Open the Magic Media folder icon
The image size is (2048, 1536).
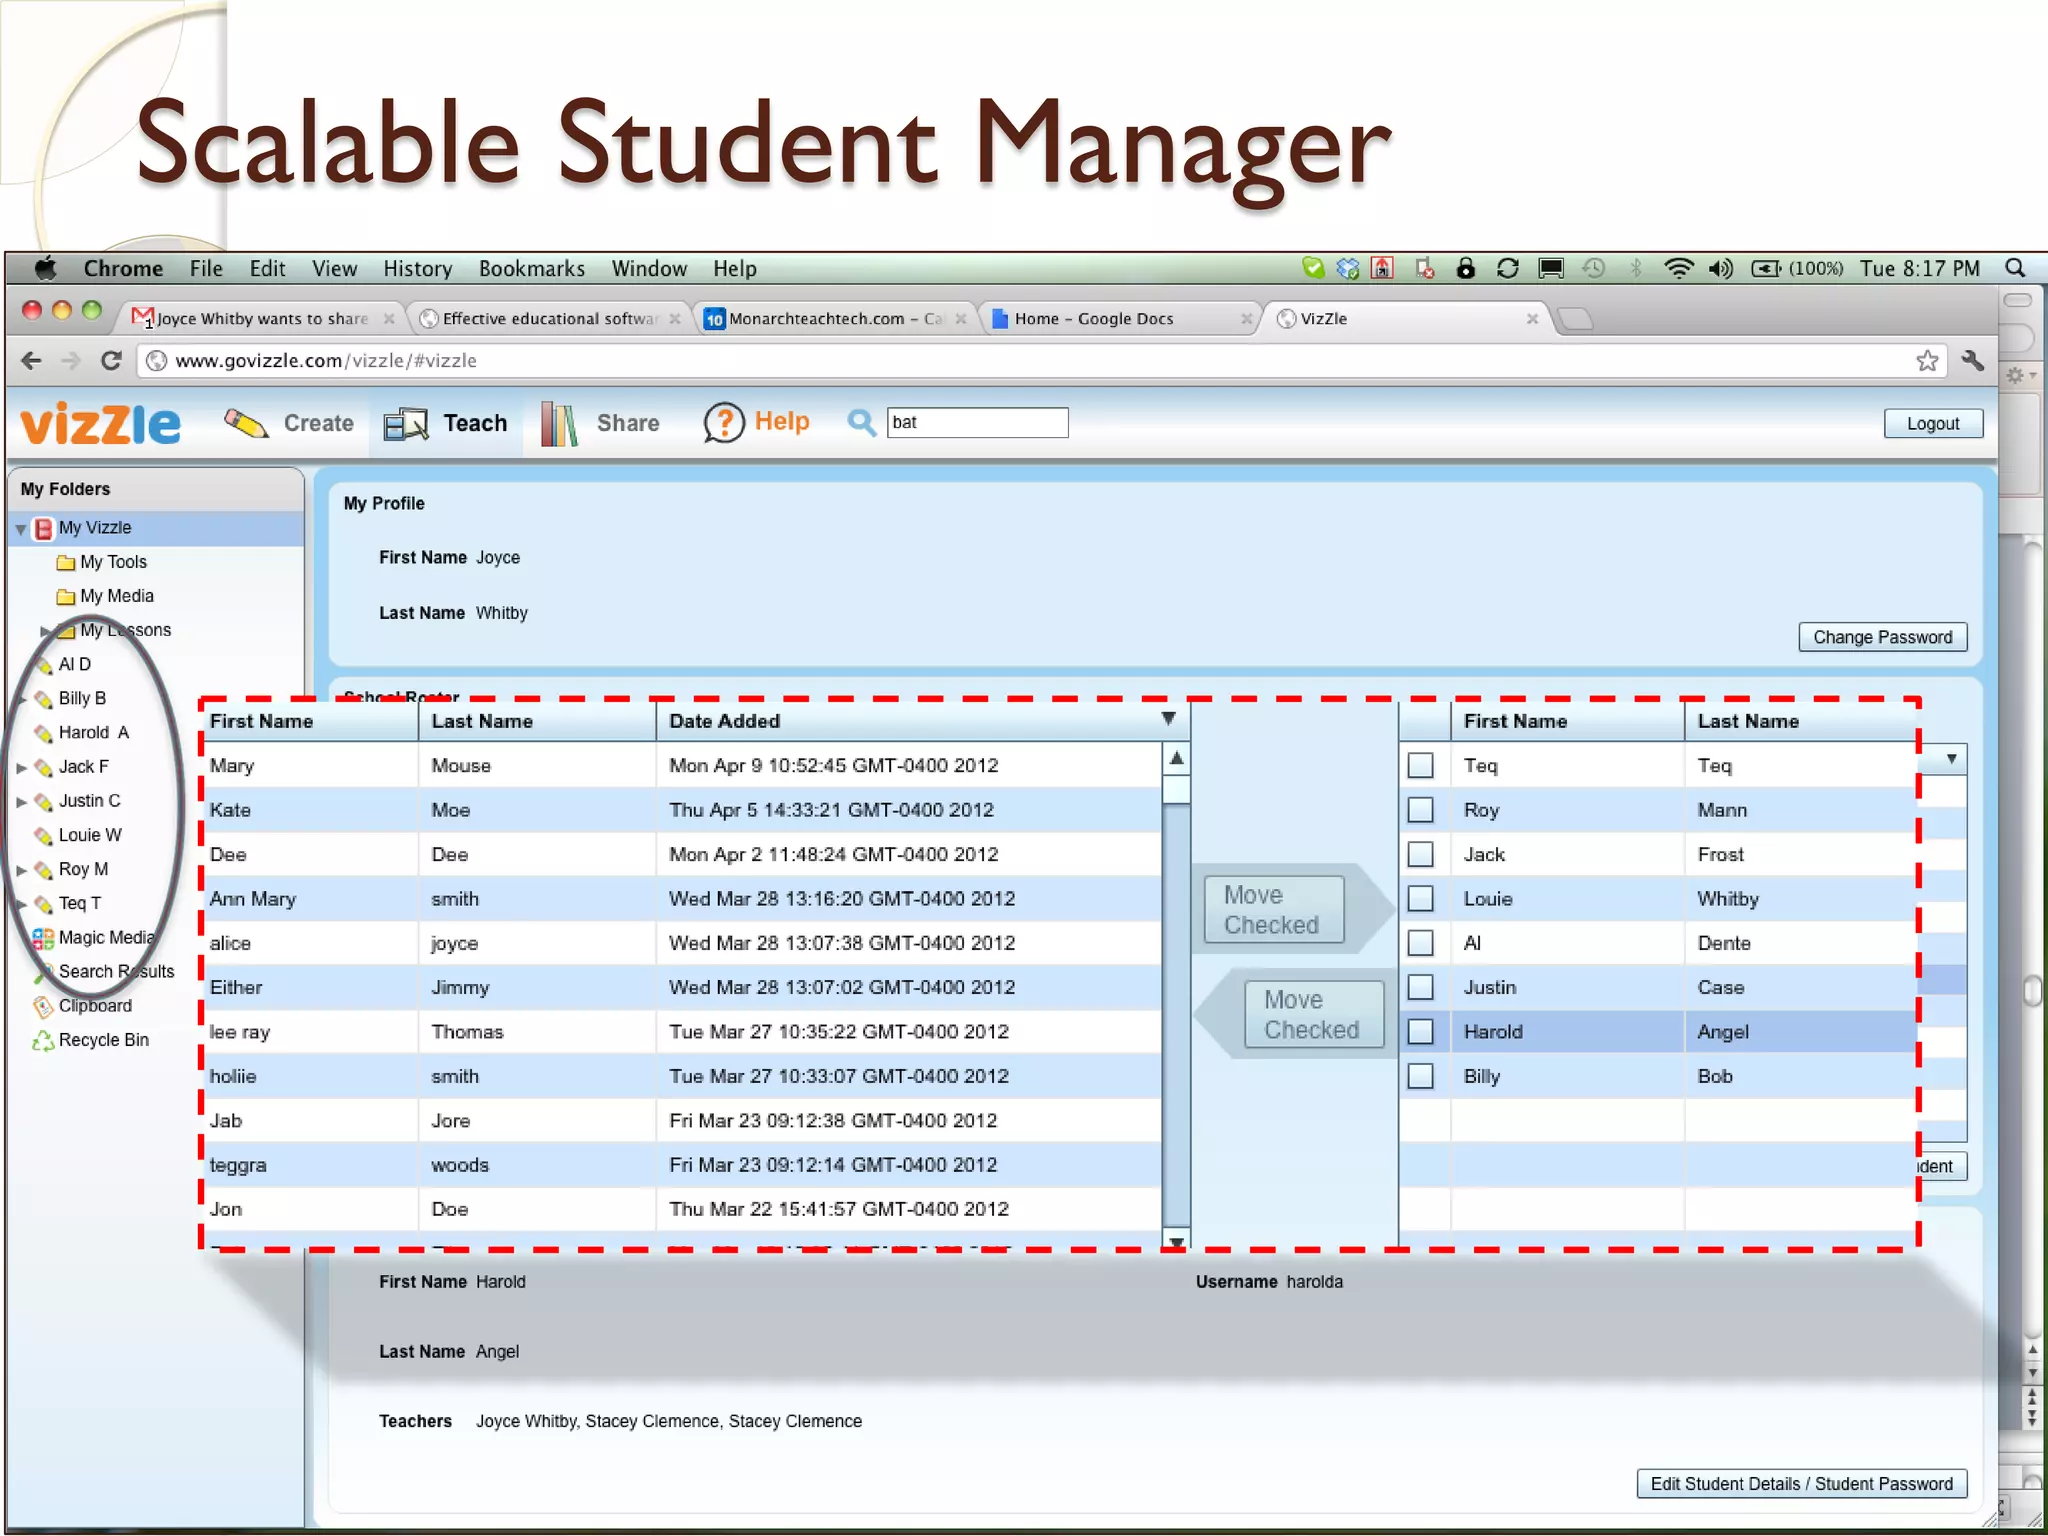[x=43, y=938]
